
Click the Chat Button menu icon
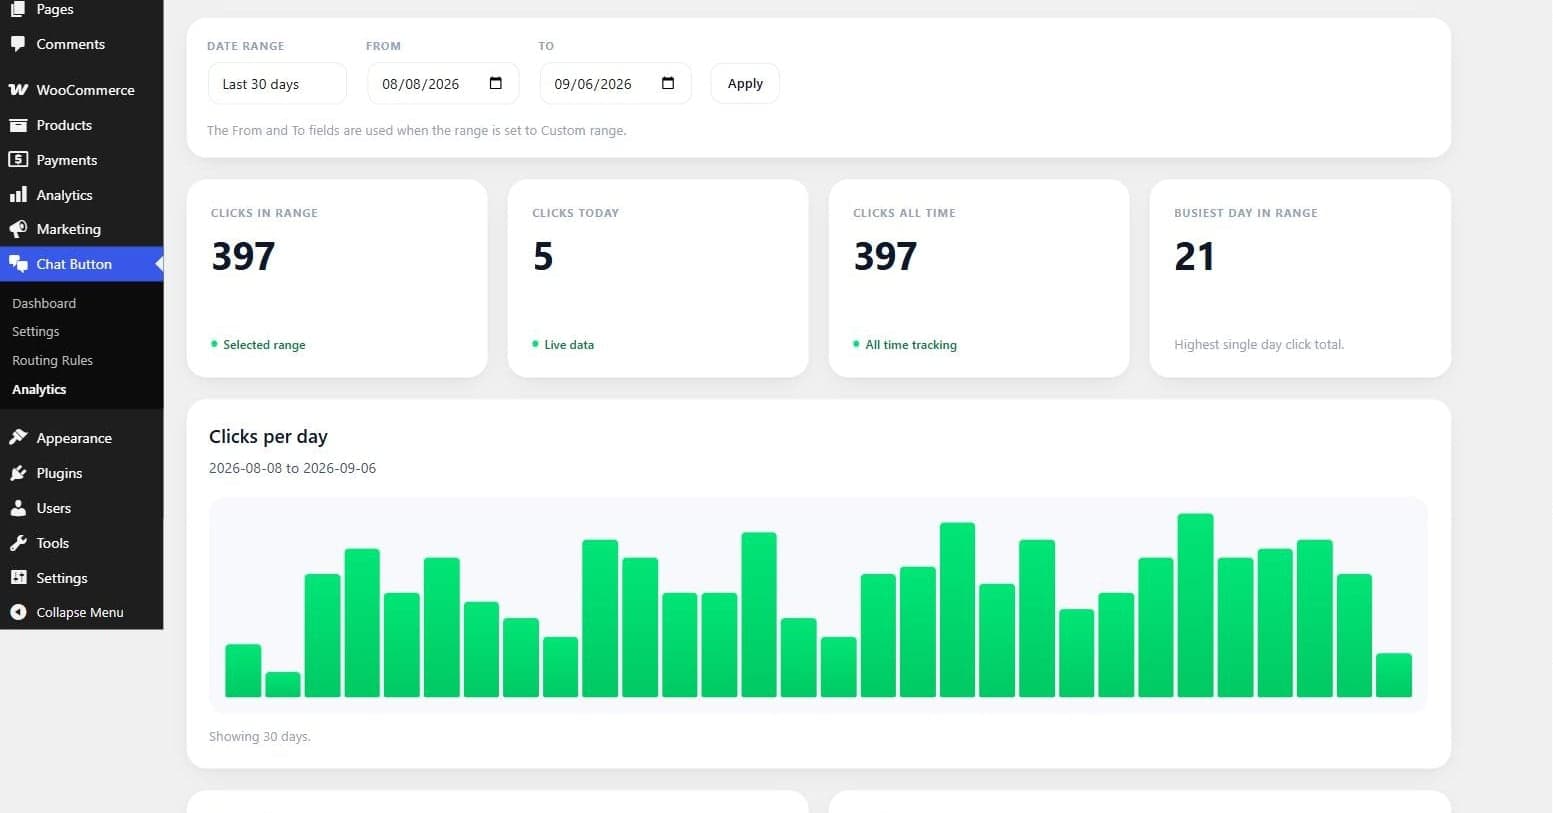point(18,264)
